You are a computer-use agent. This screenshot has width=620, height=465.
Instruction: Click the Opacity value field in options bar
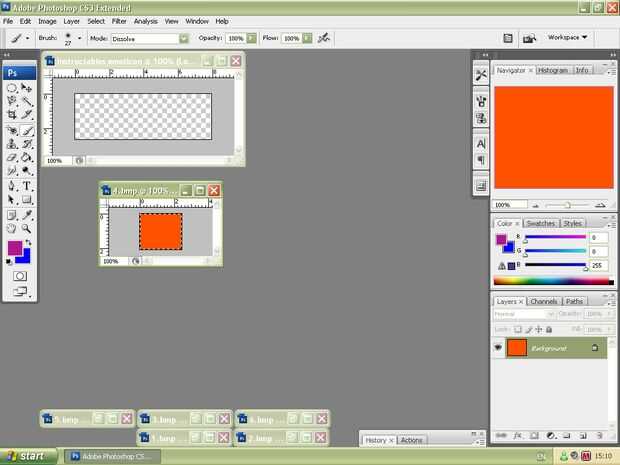click(236, 38)
